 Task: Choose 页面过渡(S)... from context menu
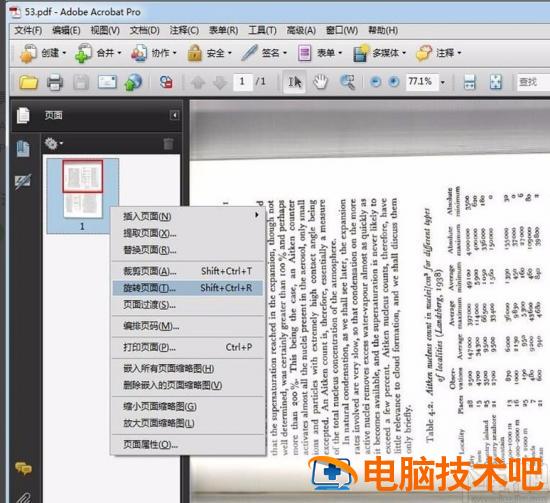click(188, 304)
